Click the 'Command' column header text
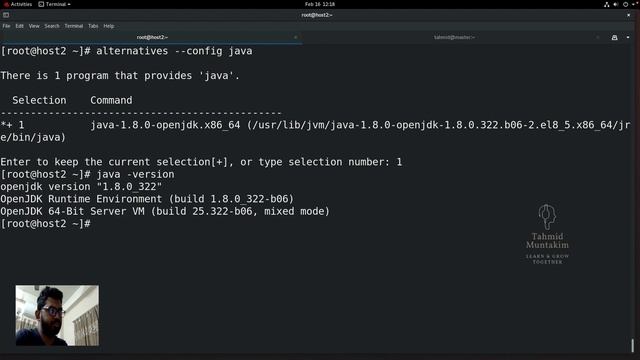Image resolution: width=640 pixels, height=360 pixels. pyautogui.click(x=111, y=100)
